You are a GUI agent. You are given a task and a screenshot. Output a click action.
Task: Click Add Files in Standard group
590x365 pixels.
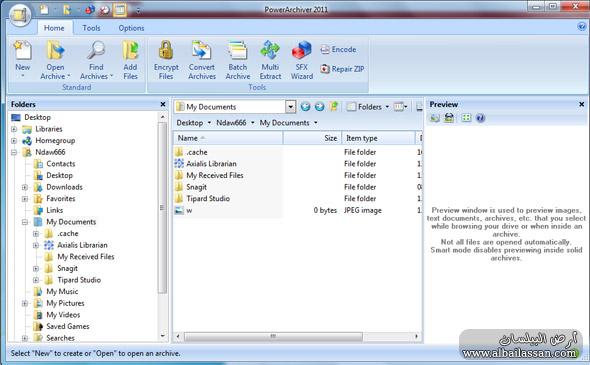click(130, 60)
